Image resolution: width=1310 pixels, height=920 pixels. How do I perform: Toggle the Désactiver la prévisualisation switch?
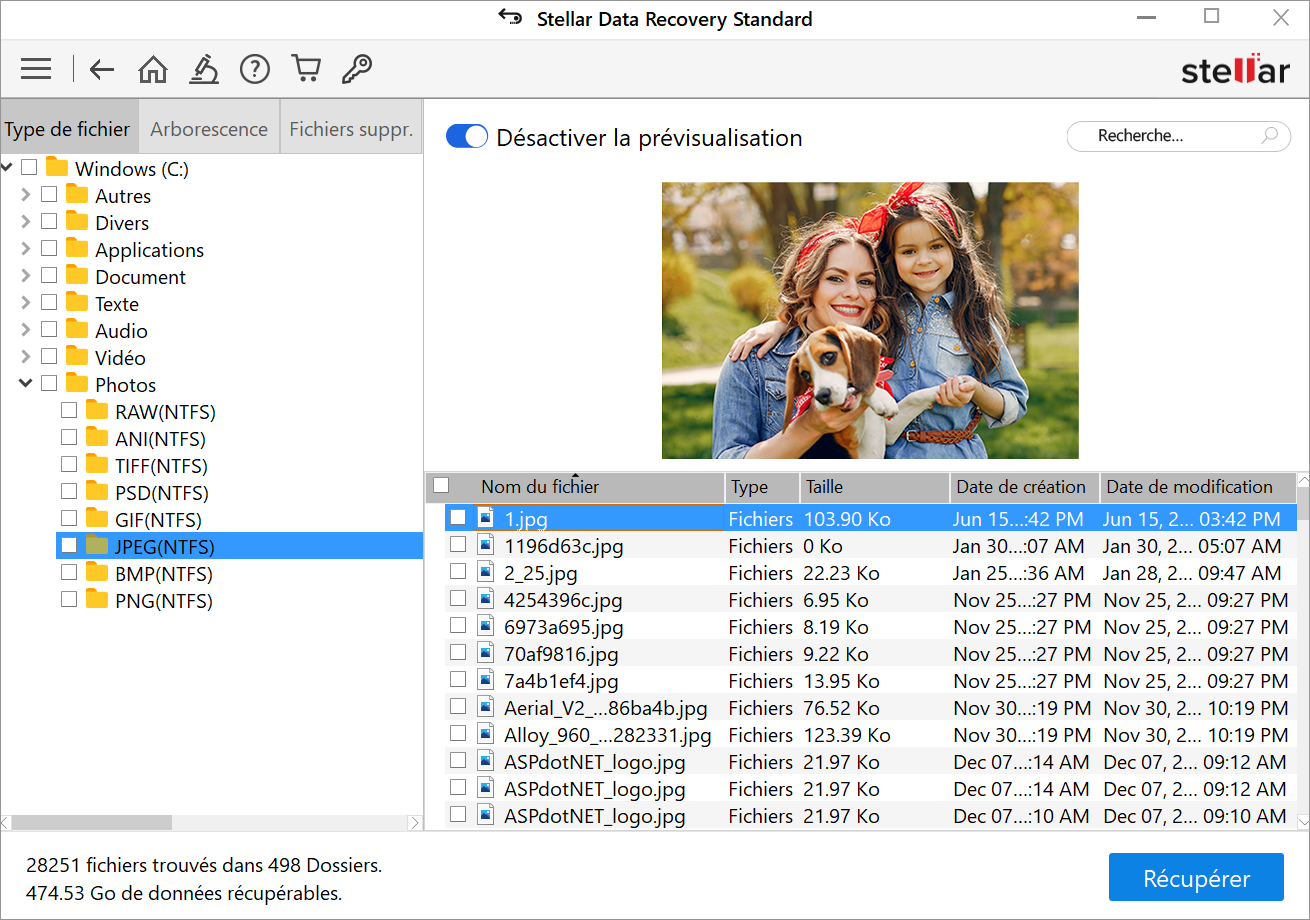(467, 137)
